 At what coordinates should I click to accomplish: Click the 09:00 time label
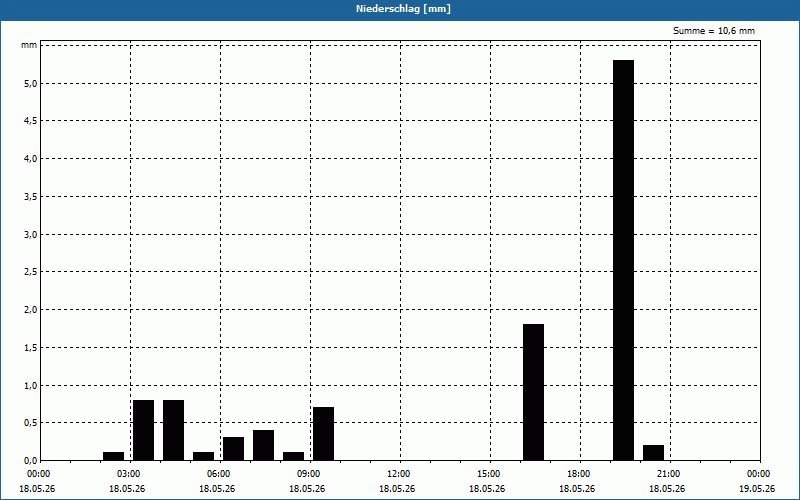[x=309, y=474]
